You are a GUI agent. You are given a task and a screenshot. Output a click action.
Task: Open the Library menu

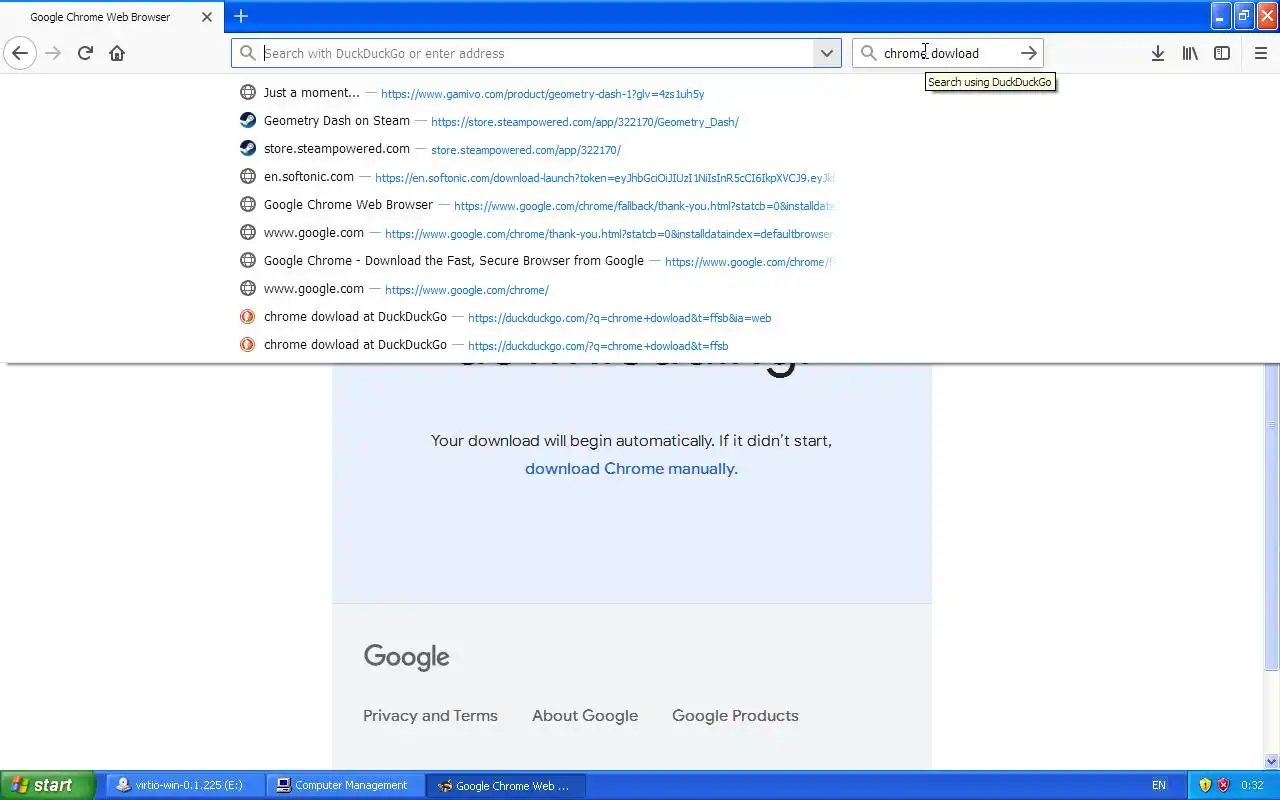point(1190,53)
